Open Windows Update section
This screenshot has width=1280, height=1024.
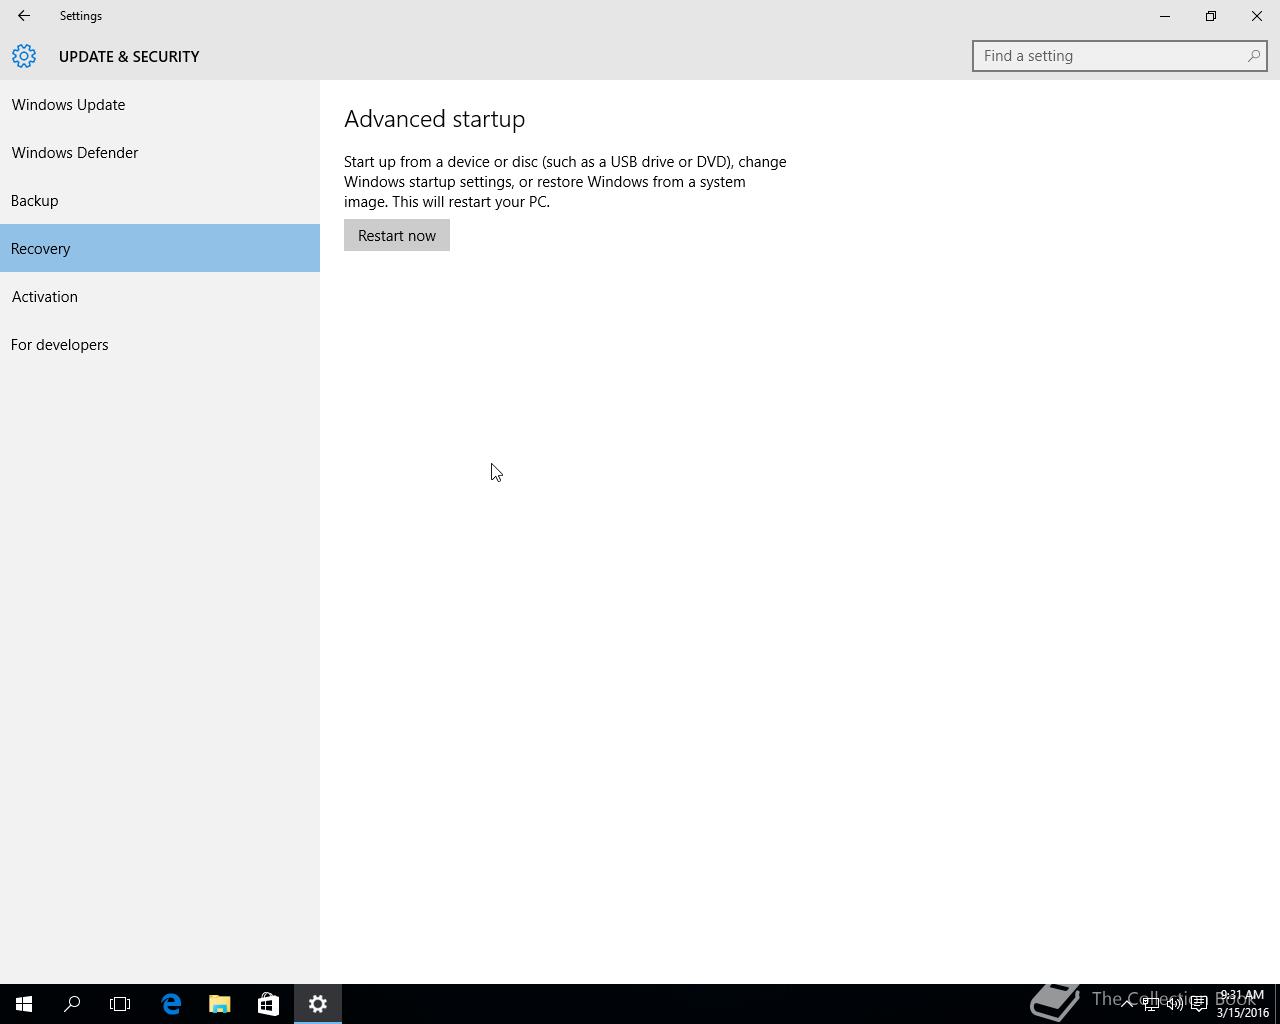[x=160, y=104]
